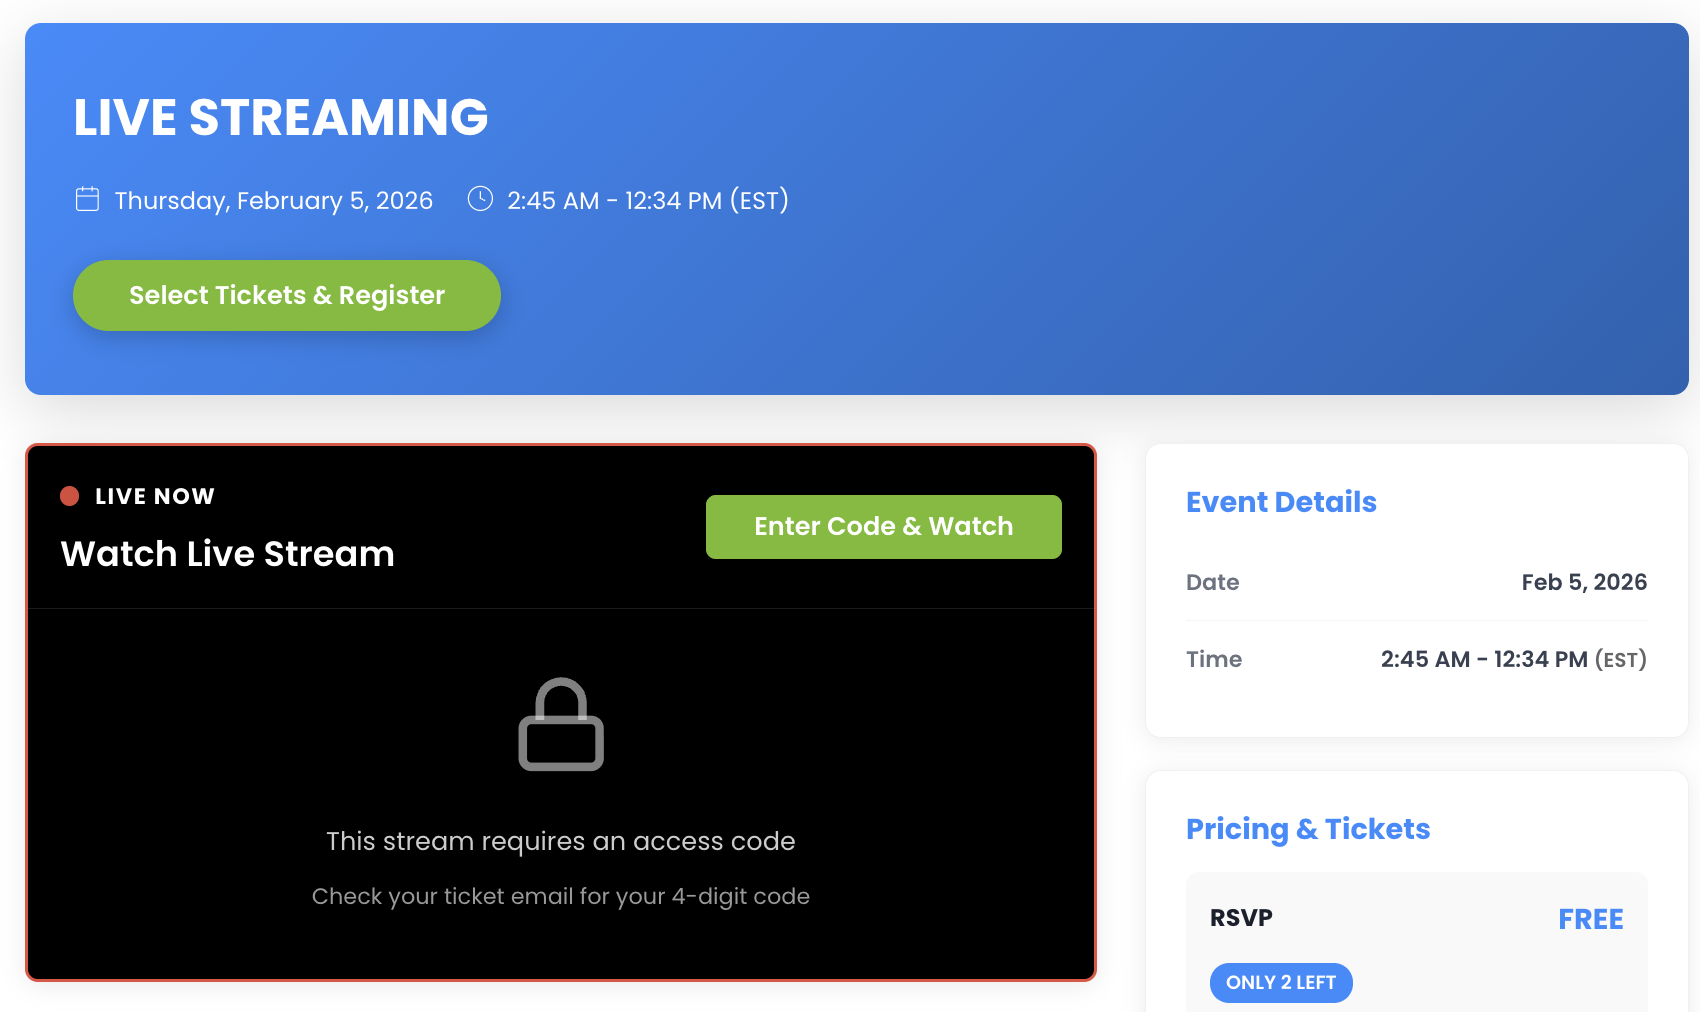
Task: Click the LIVE NOW label
Action: click(x=155, y=497)
